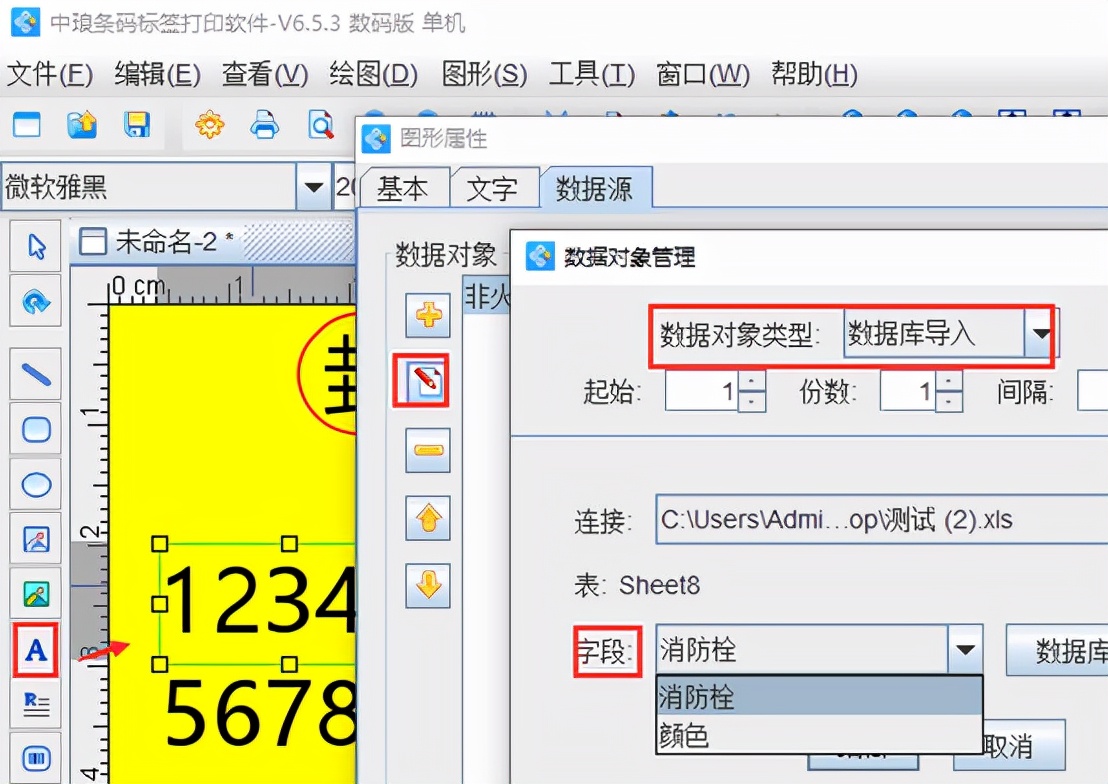Open the 查看(V) menu
Image resolution: width=1108 pixels, height=784 pixels.
click(265, 74)
